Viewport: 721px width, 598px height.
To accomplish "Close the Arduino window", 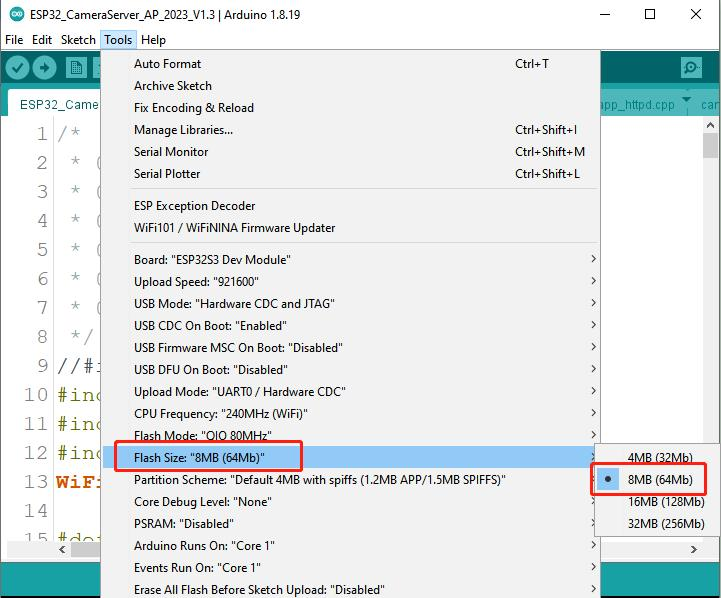I will 696,14.
